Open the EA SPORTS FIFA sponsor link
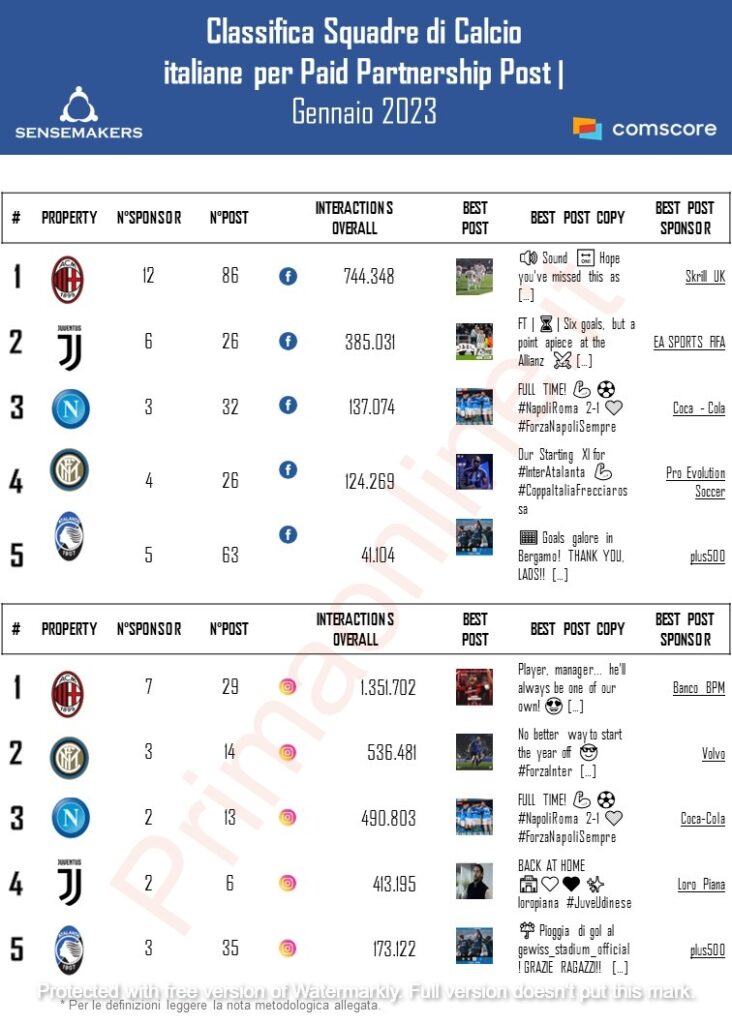732x1024 pixels. (x=690, y=342)
